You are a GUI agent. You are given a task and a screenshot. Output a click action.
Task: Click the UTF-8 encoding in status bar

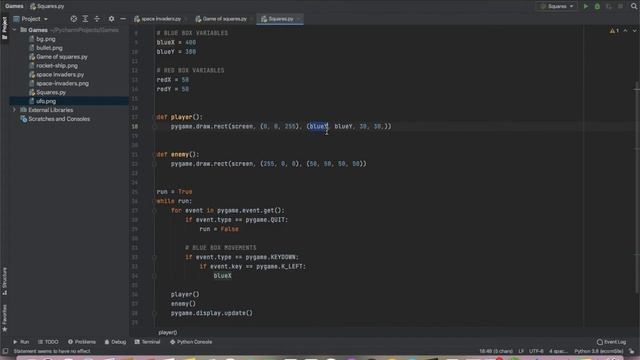click(x=536, y=351)
